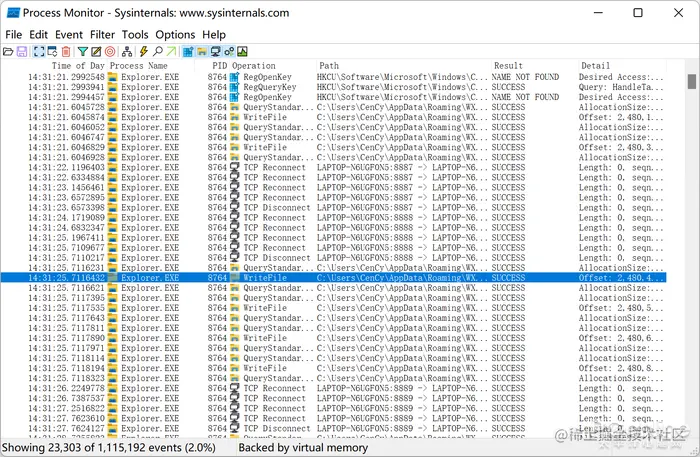Click the 'Showing 23,303 of 1,115,192 events' status
Image resolution: width=700 pixels, height=457 pixels.
(x=108, y=448)
